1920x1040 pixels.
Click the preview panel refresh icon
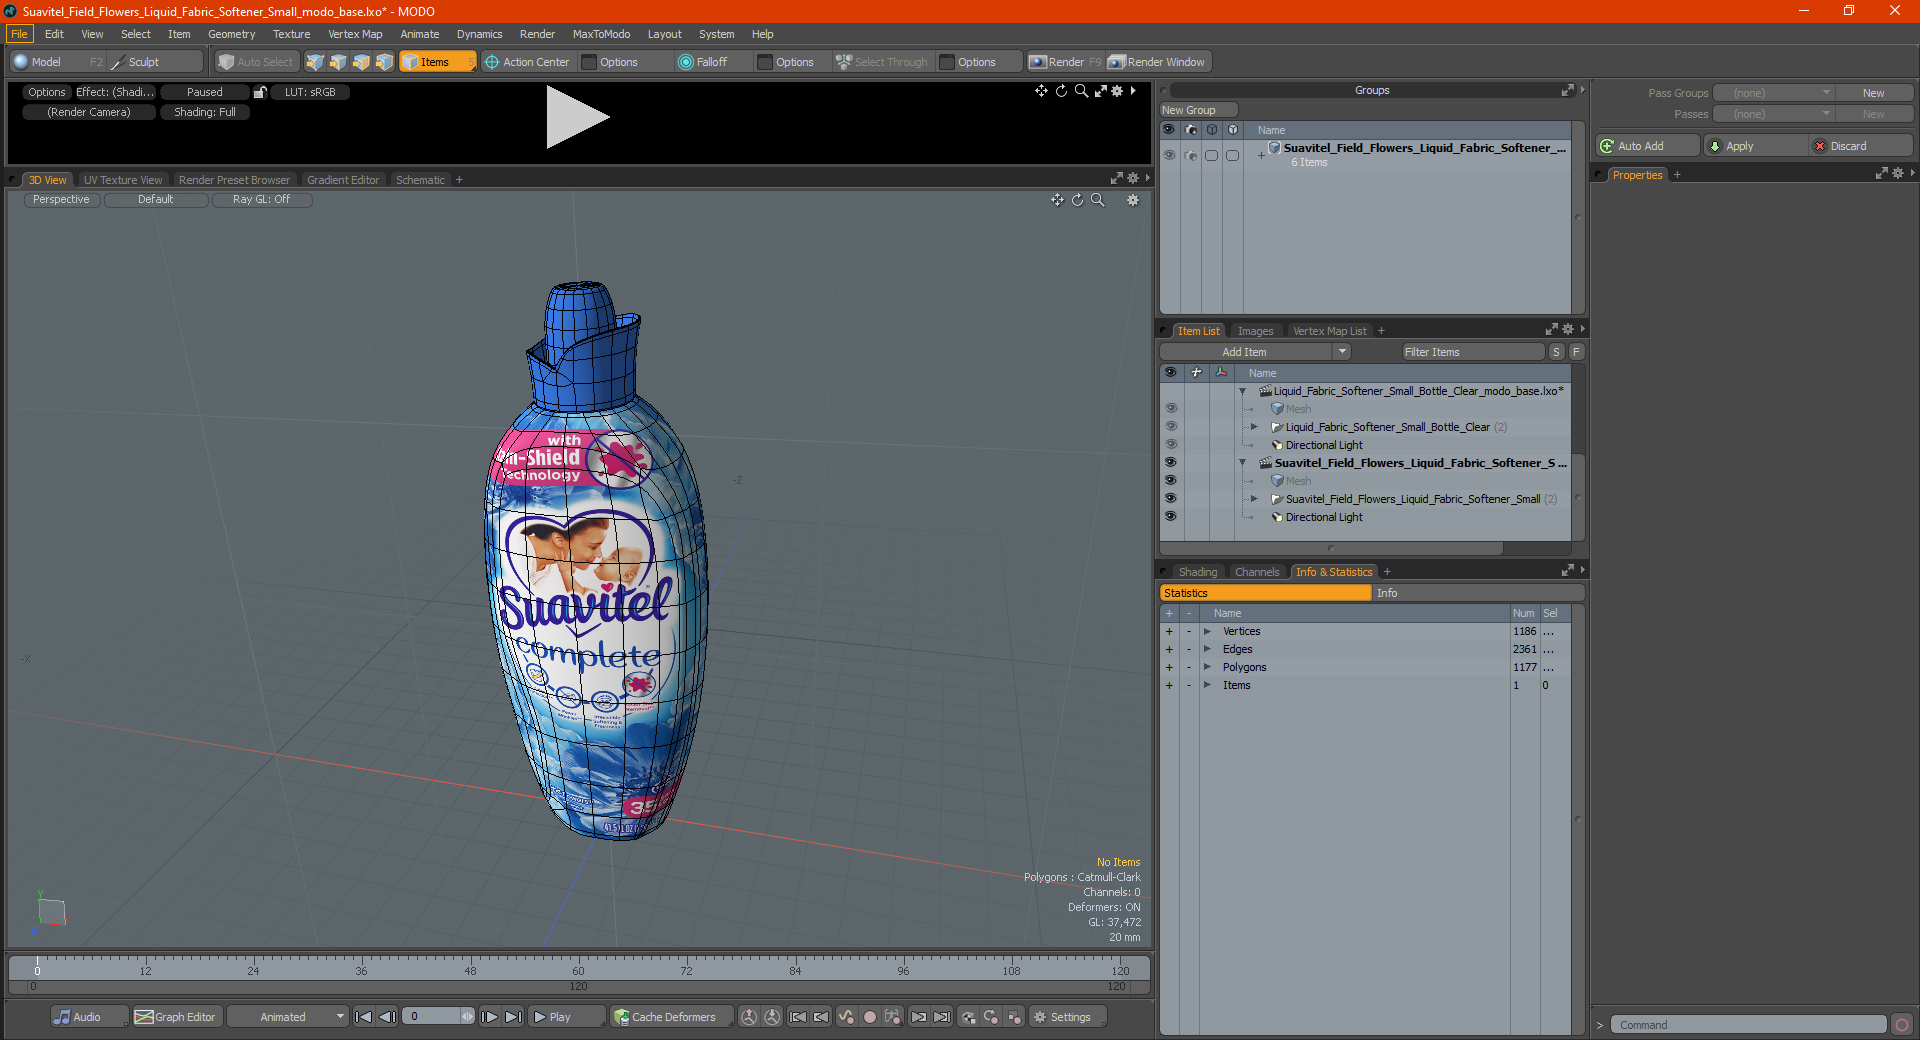coord(1061,91)
